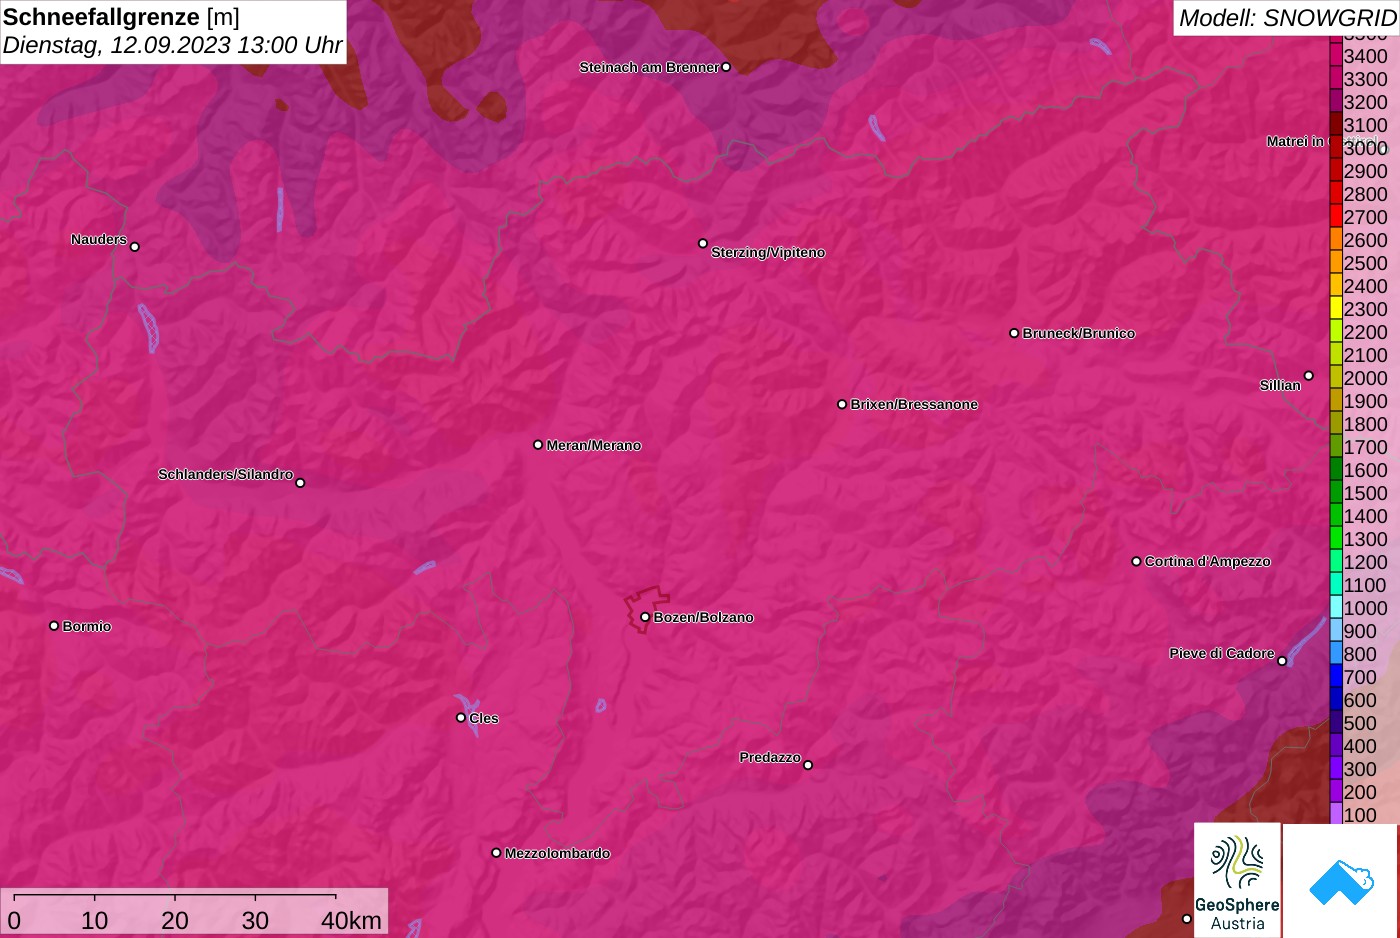Screen dimensions: 1400x938
Task: Select the 2000 m legend color swatch
Action: coord(1336,377)
